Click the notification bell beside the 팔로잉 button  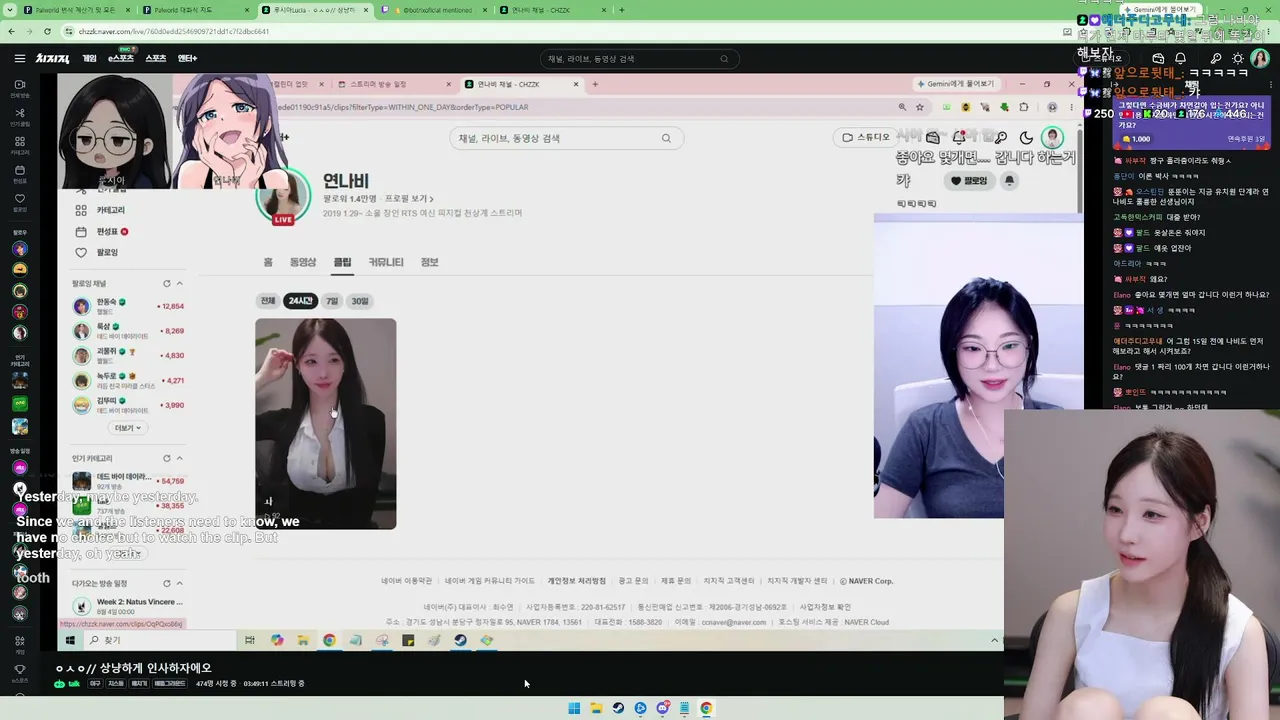[x=1009, y=181]
